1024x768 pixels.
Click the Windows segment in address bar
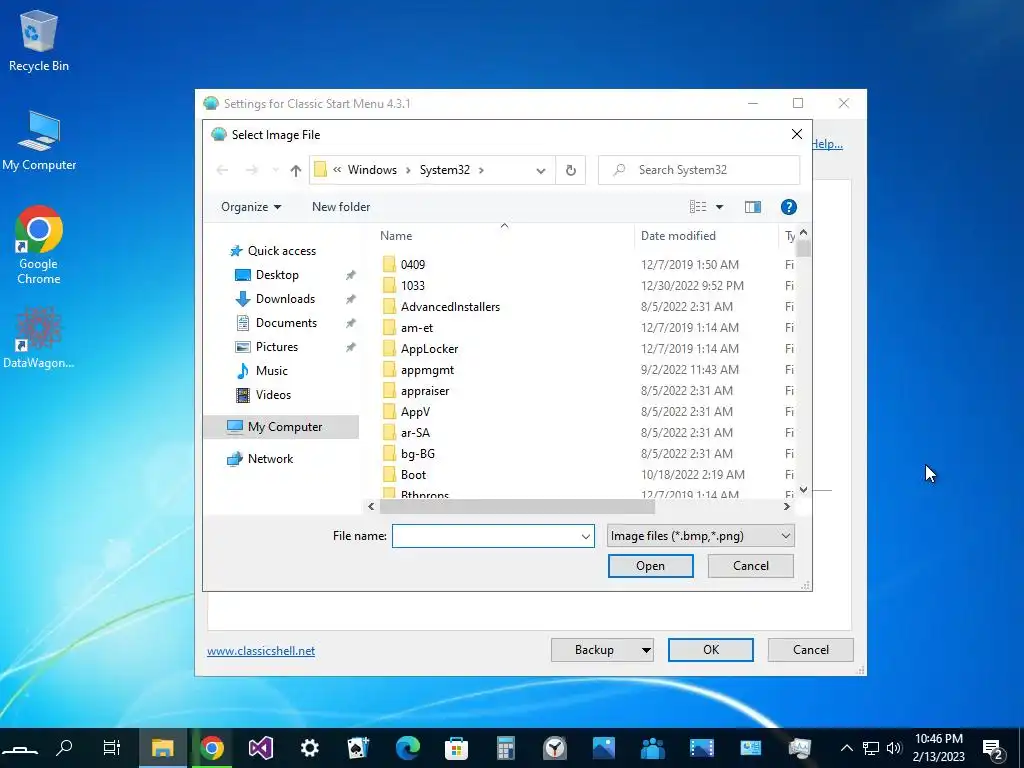pyautogui.click(x=372, y=170)
